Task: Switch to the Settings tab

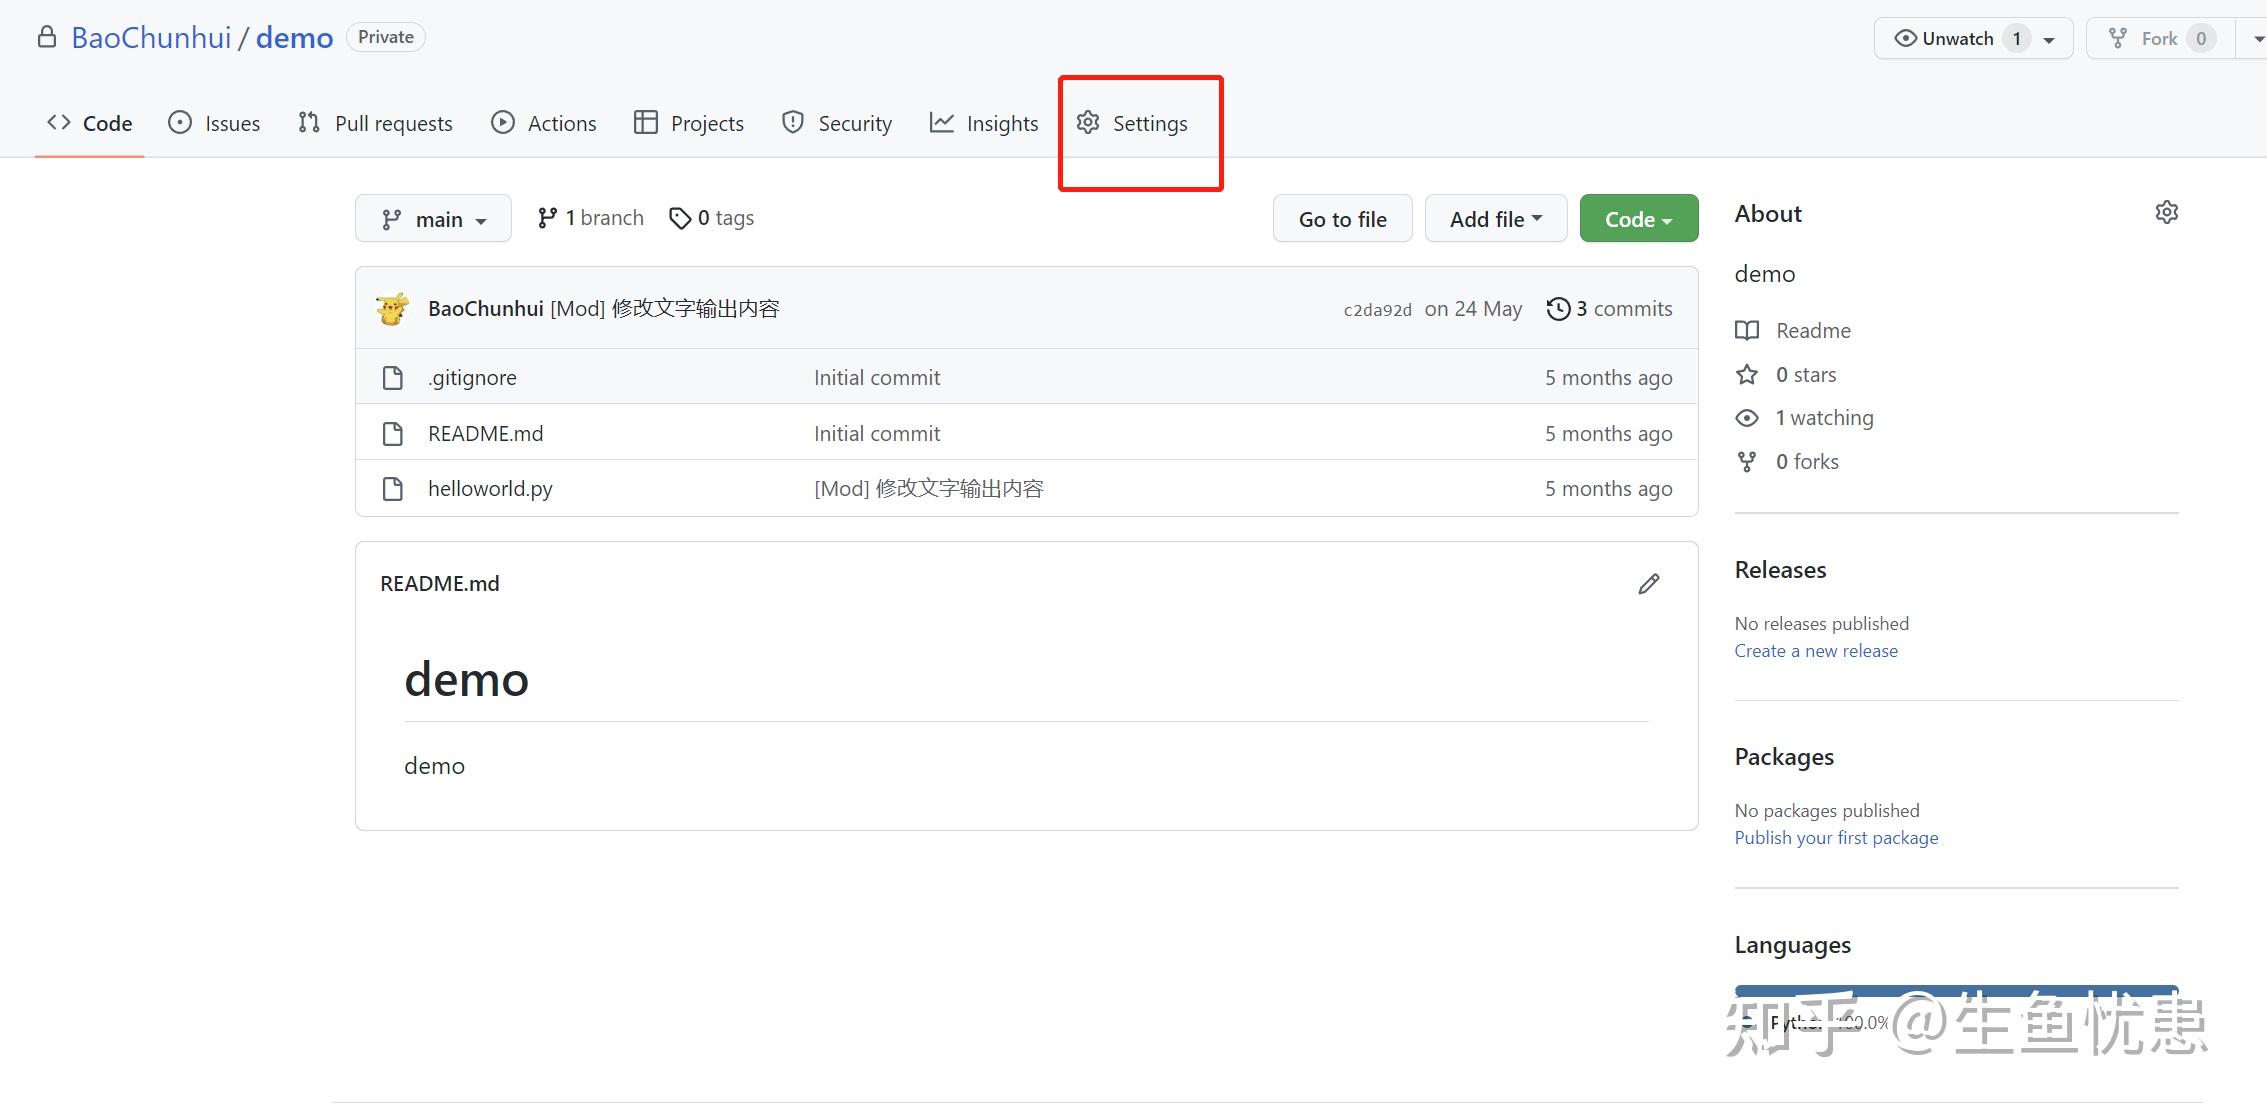Action: click(1133, 124)
